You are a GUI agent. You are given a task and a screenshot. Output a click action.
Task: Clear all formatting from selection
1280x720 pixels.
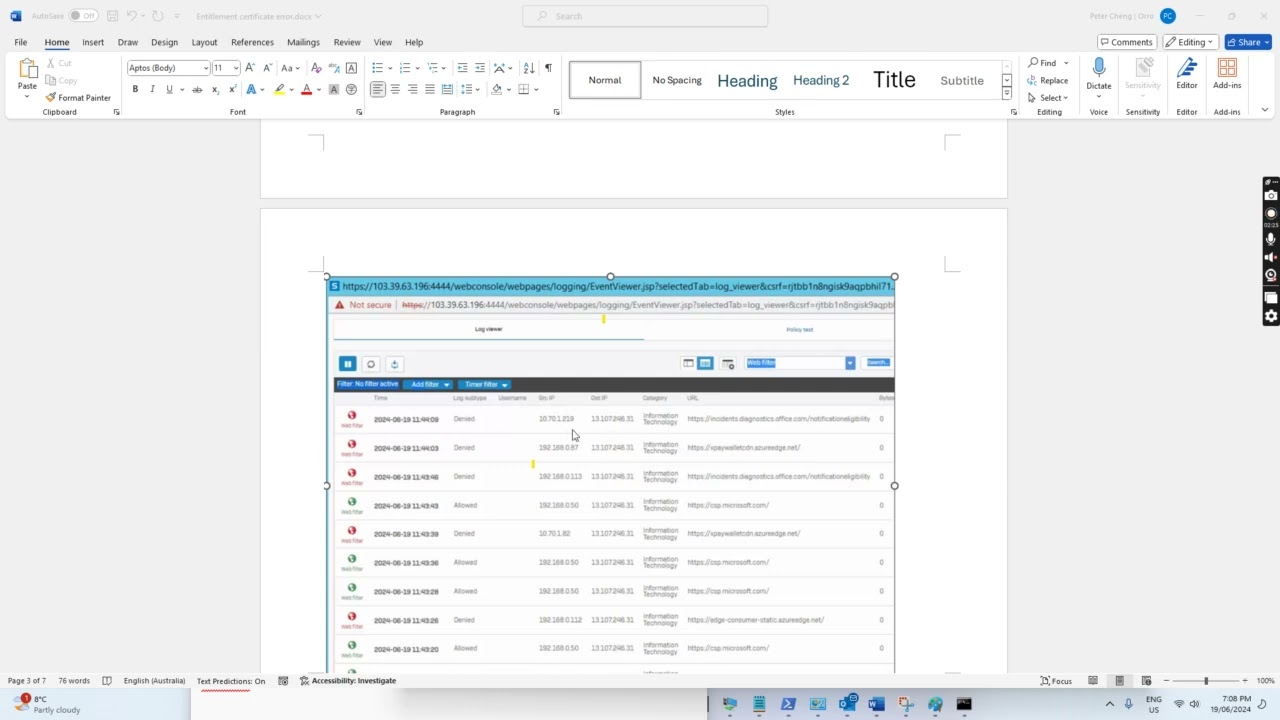click(x=317, y=68)
